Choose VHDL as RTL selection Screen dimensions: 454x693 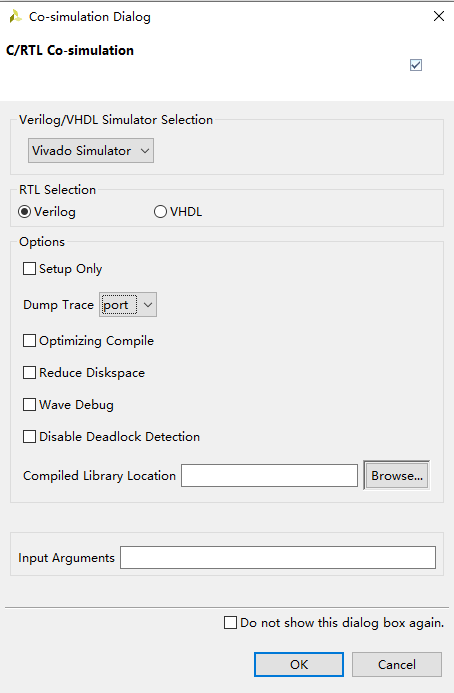pos(160,212)
